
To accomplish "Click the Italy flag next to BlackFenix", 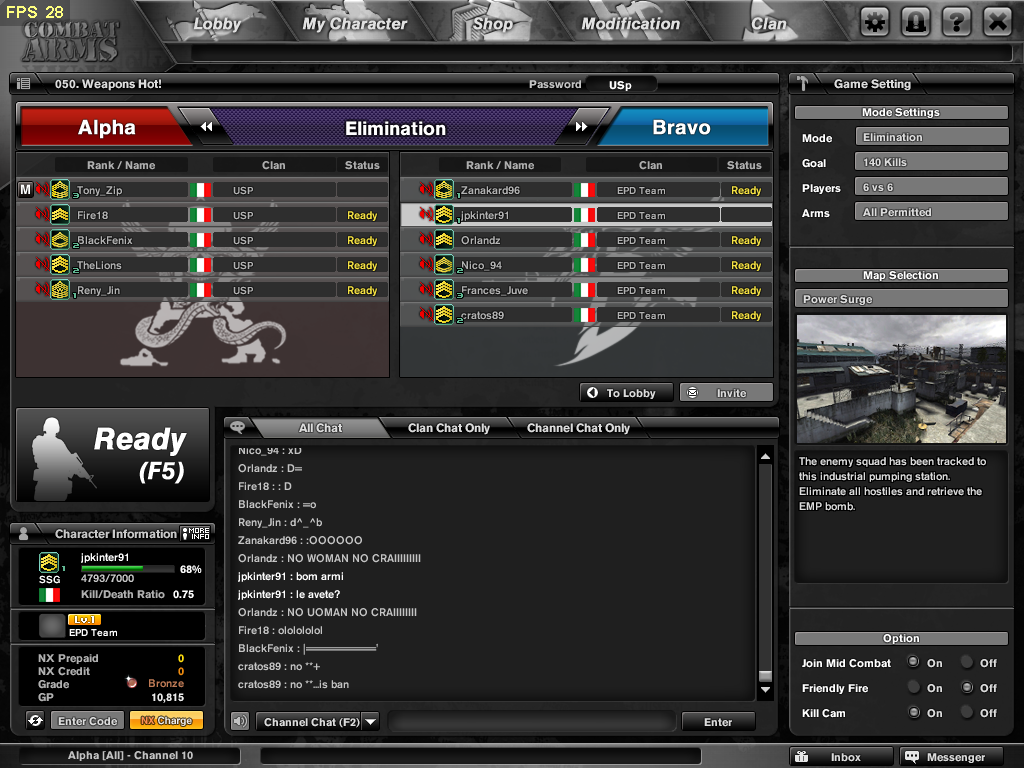I will (200, 240).
